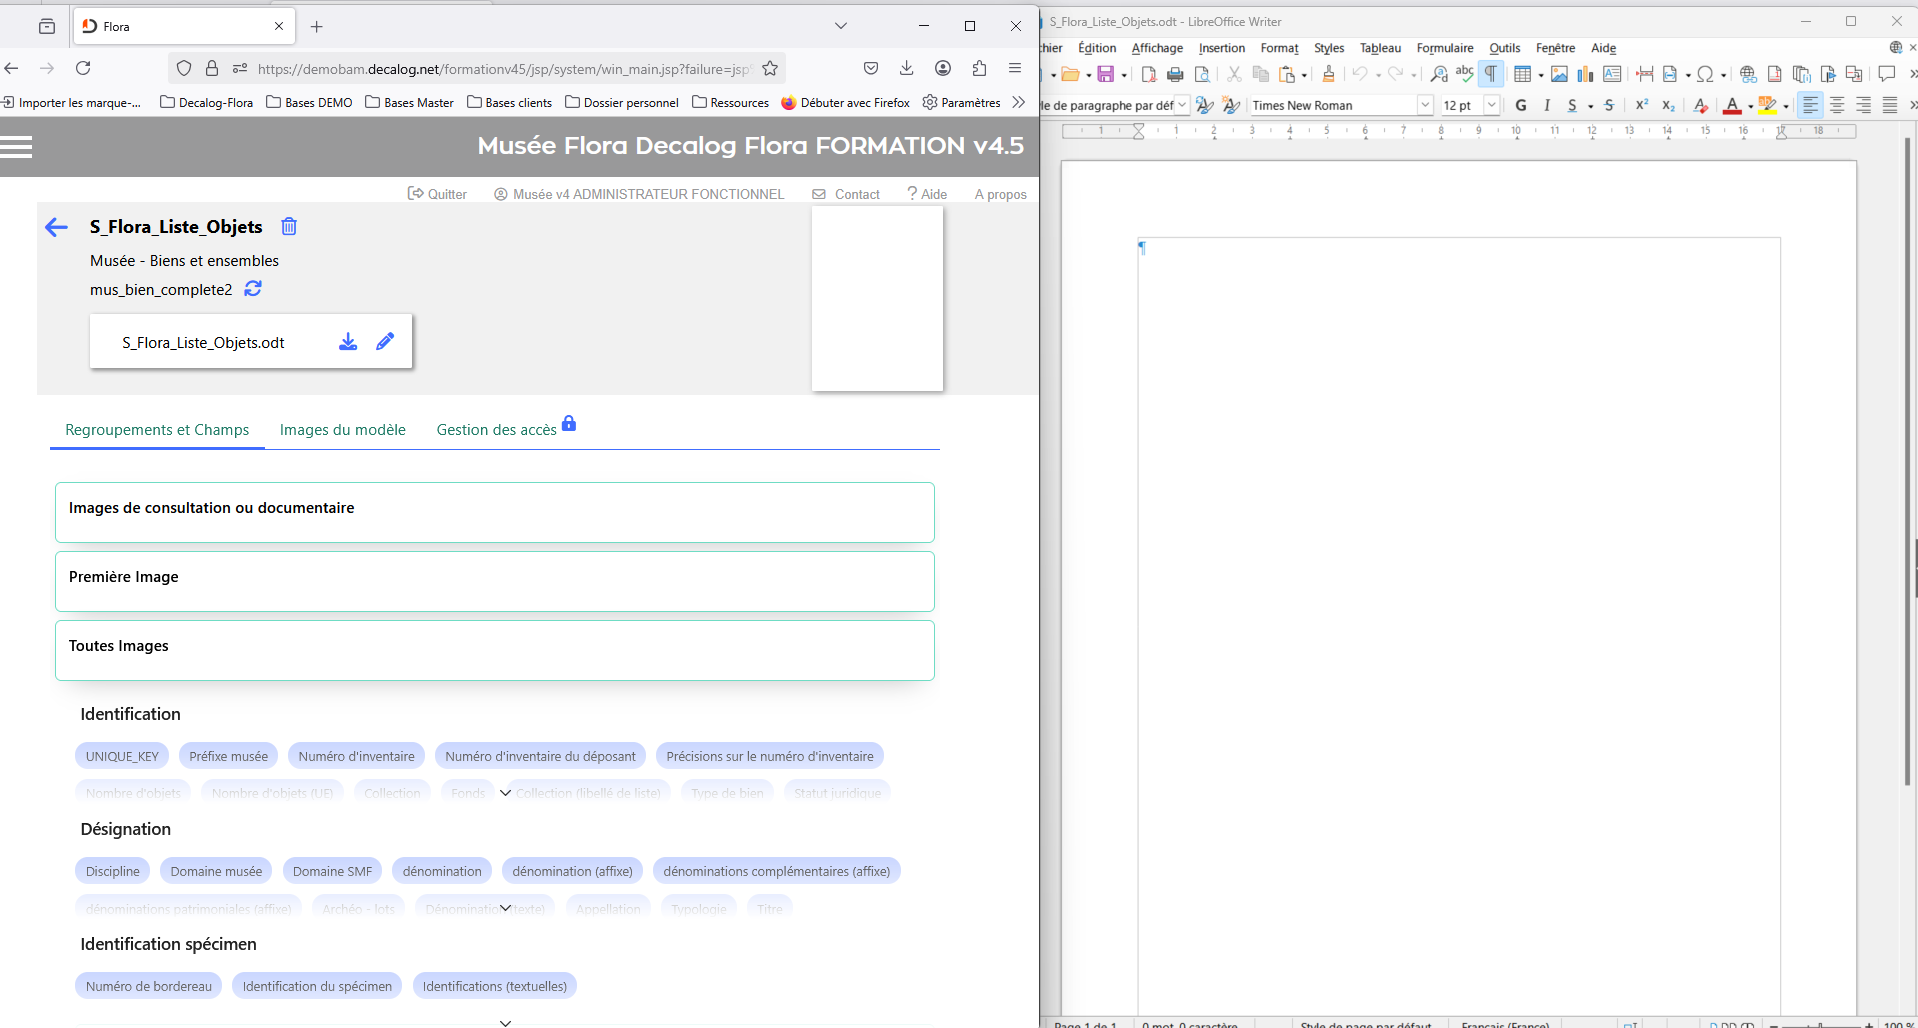This screenshot has width=1918, height=1028.
Task: Toggle bold (G) formatting
Action: (1521, 105)
